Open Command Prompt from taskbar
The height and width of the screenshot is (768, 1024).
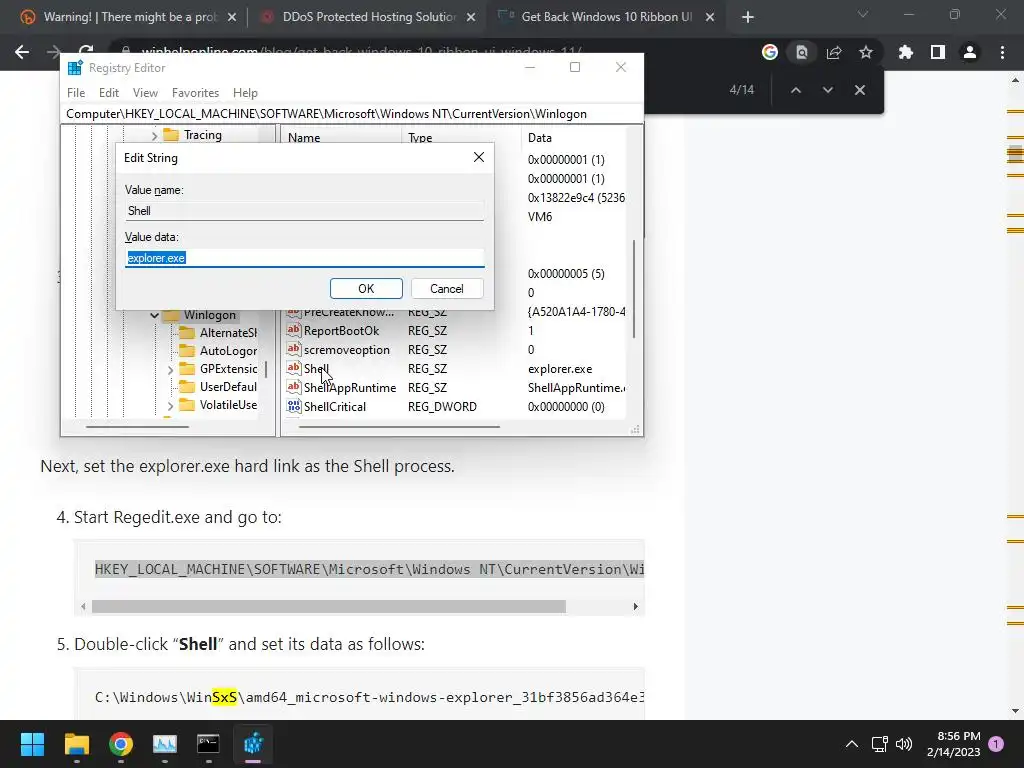[x=208, y=744]
